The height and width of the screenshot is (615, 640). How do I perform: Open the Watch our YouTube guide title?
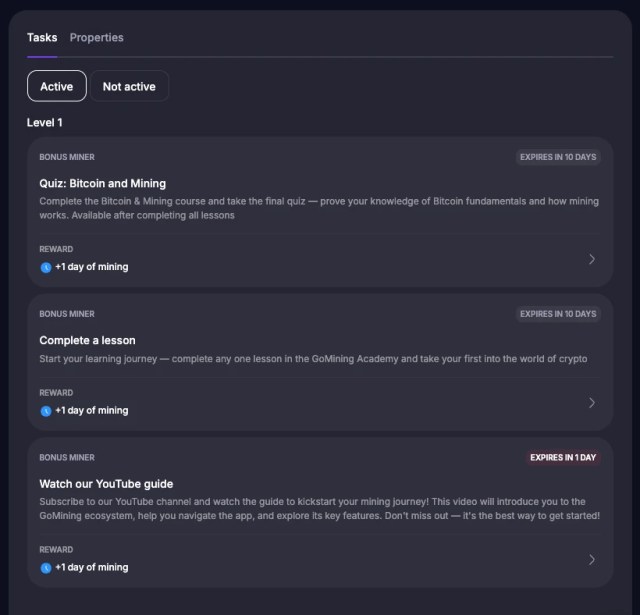[106, 484]
